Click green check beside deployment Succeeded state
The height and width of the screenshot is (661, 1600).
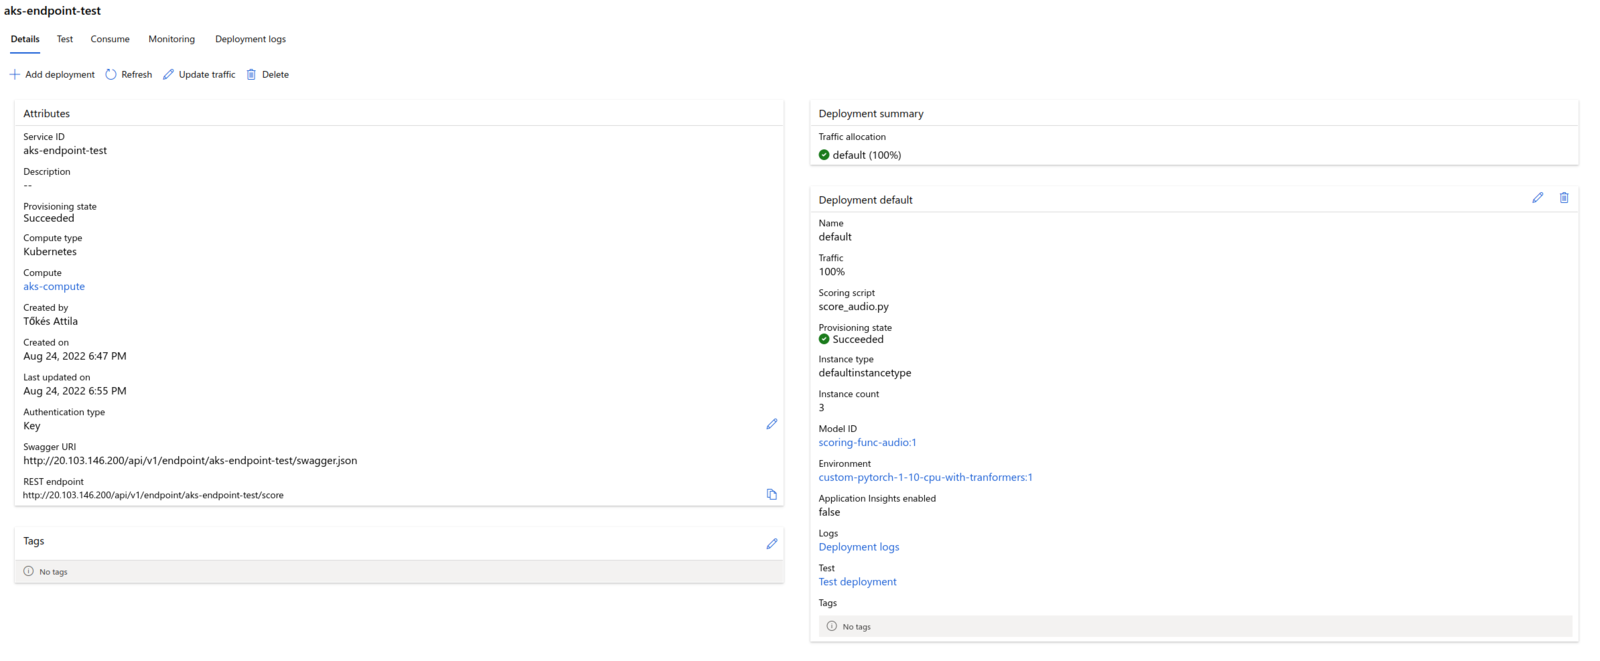pos(824,339)
